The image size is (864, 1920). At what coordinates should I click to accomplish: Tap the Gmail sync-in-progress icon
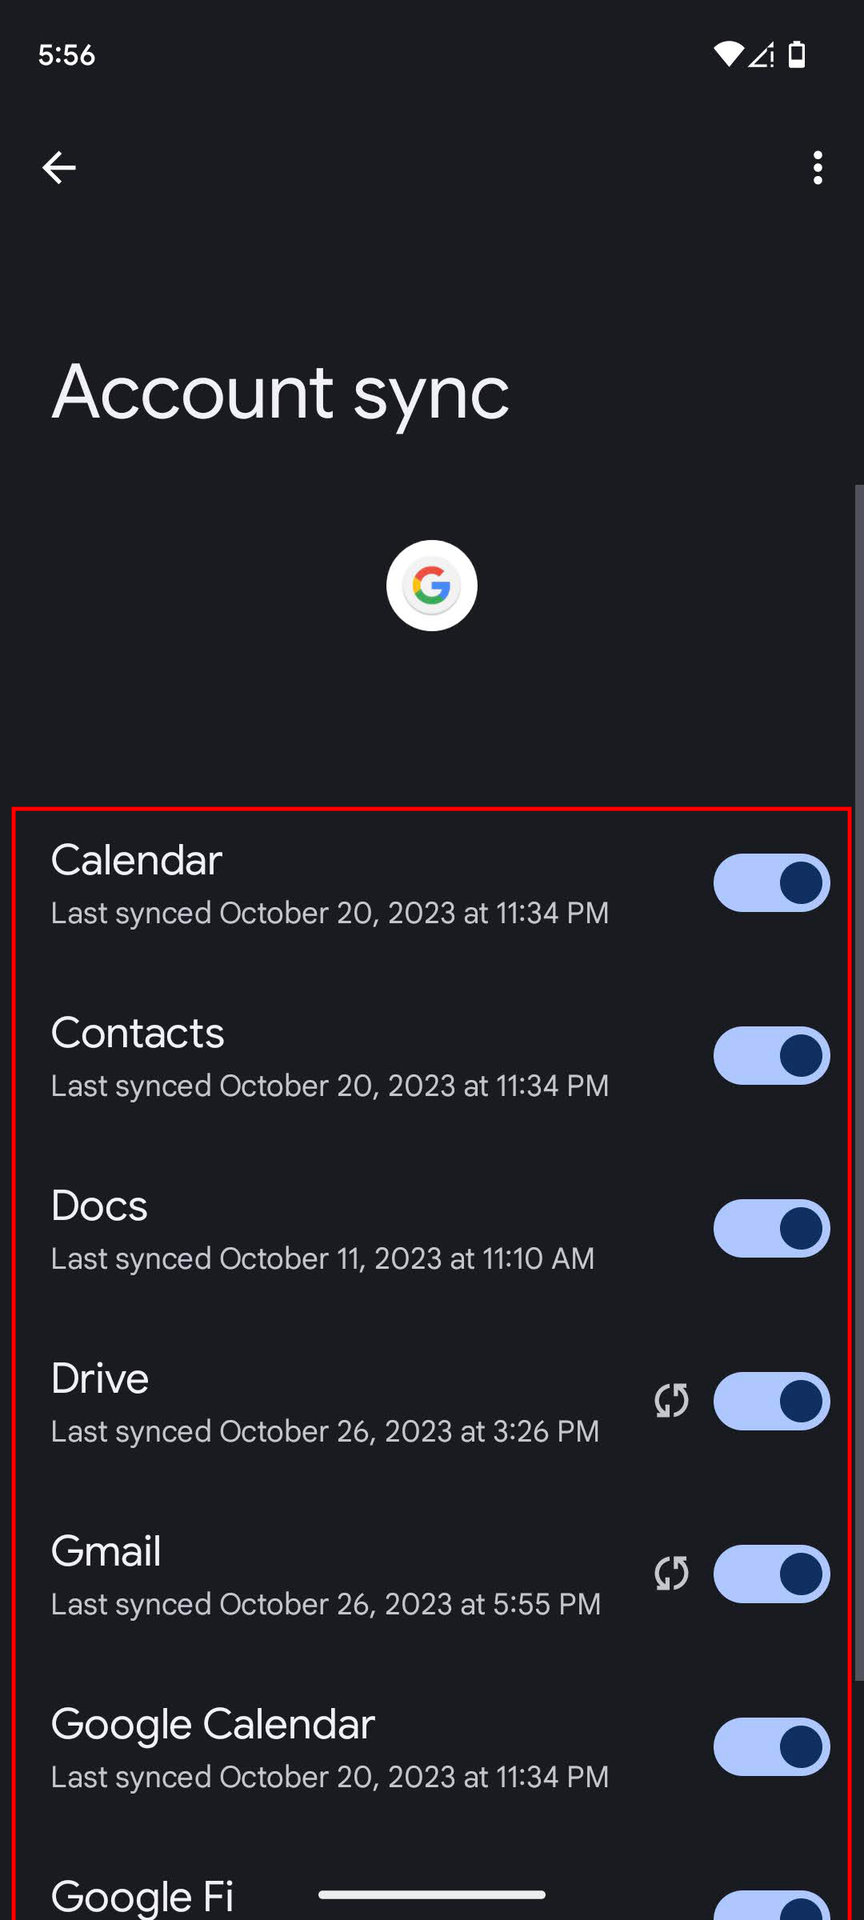click(x=672, y=1574)
